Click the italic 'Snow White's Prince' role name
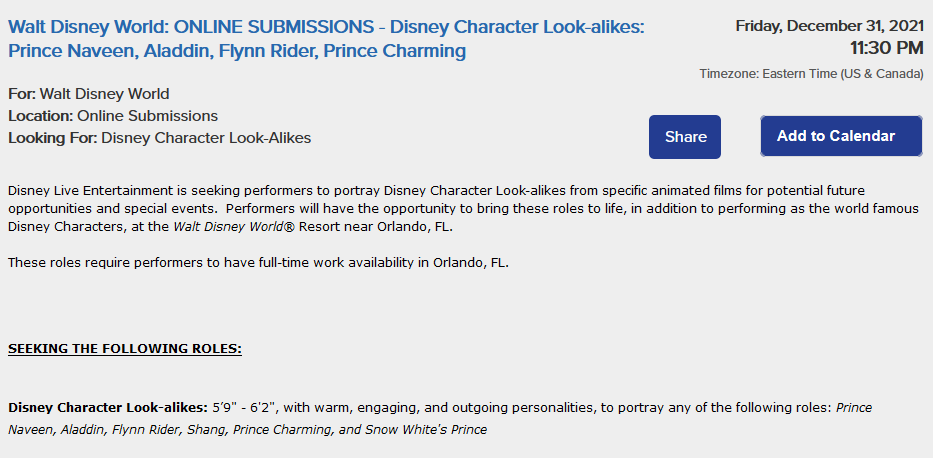 [424, 429]
